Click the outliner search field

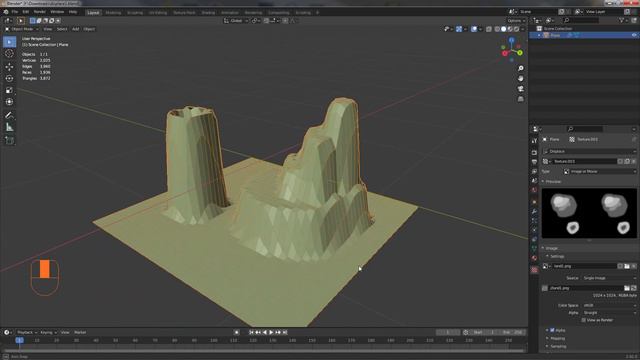[x=581, y=20]
